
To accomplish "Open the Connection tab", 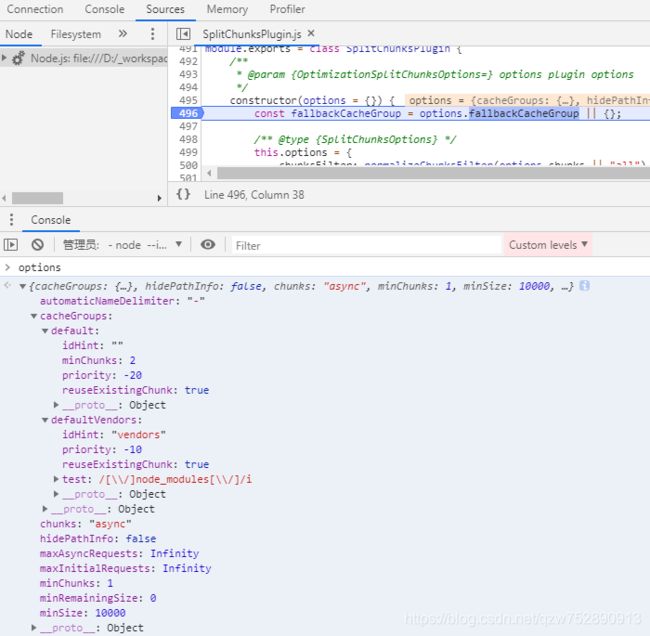I will point(35,9).
